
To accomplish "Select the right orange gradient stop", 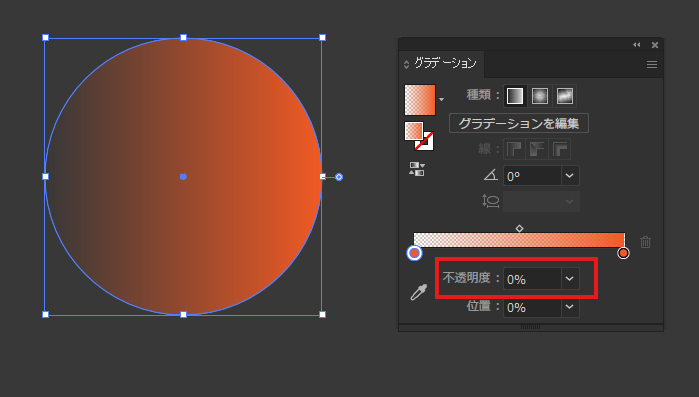I will 623,253.
